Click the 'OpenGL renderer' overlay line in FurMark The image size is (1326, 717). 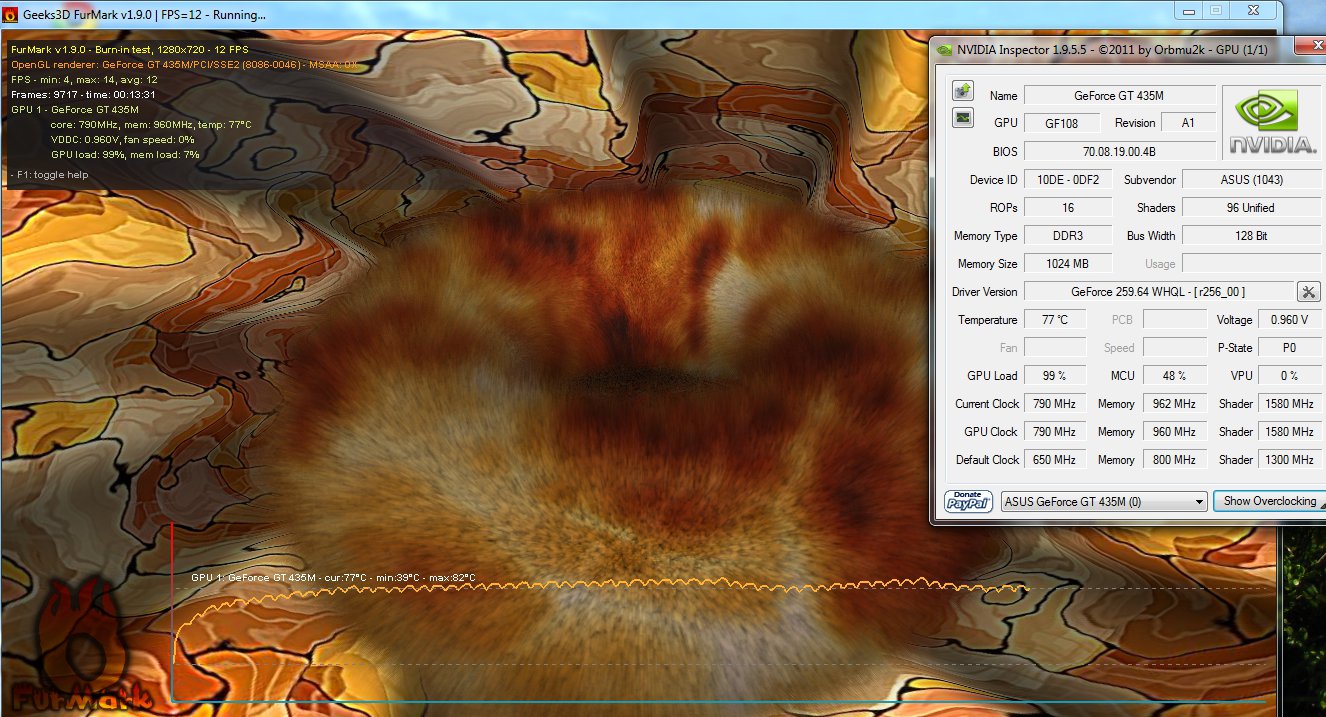click(x=185, y=64)
